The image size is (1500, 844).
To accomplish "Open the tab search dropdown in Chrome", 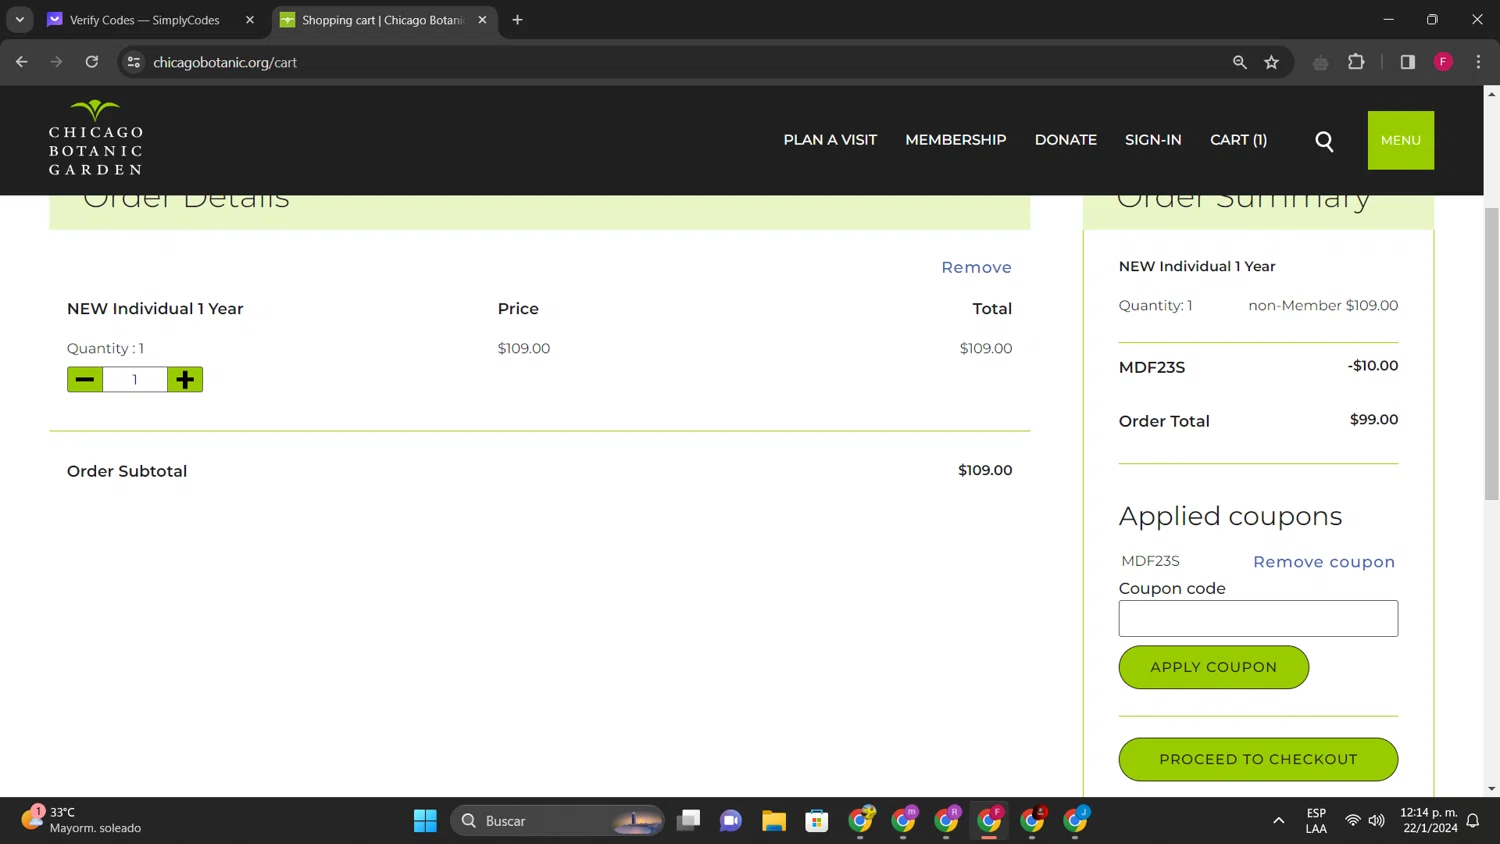I will tap(20, 20).
